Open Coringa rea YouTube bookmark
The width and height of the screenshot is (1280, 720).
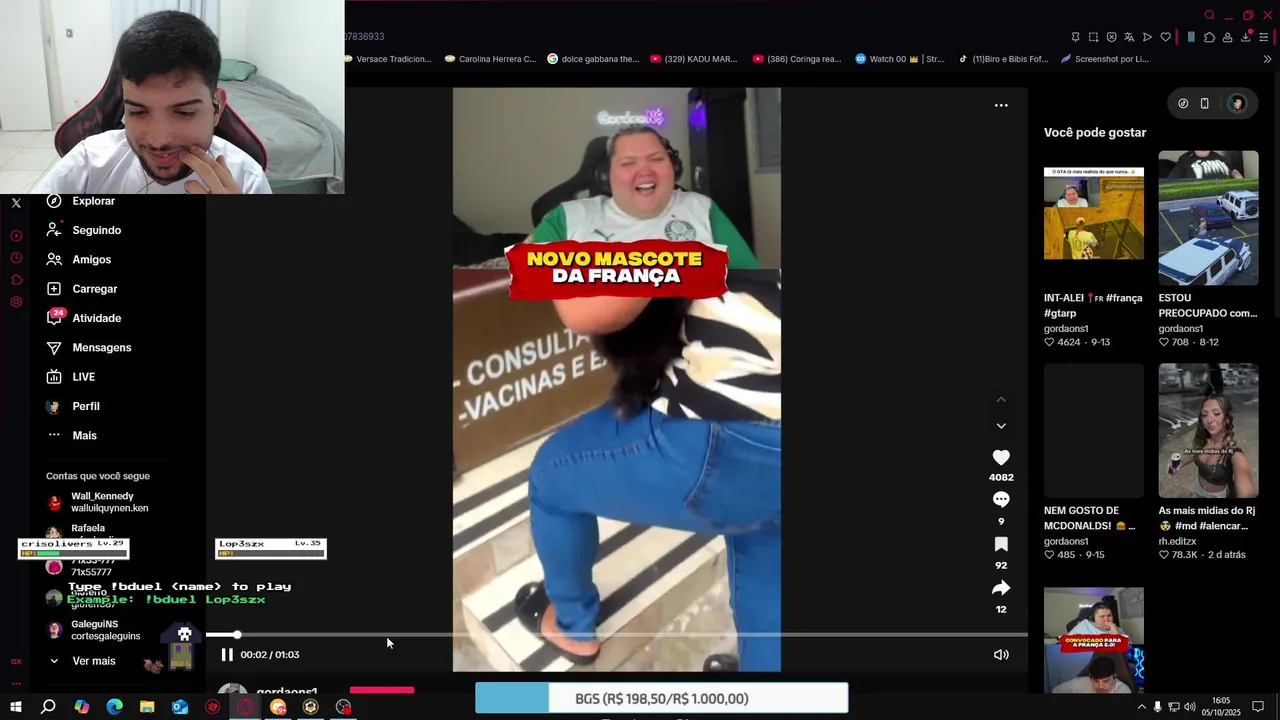[797, 59]
